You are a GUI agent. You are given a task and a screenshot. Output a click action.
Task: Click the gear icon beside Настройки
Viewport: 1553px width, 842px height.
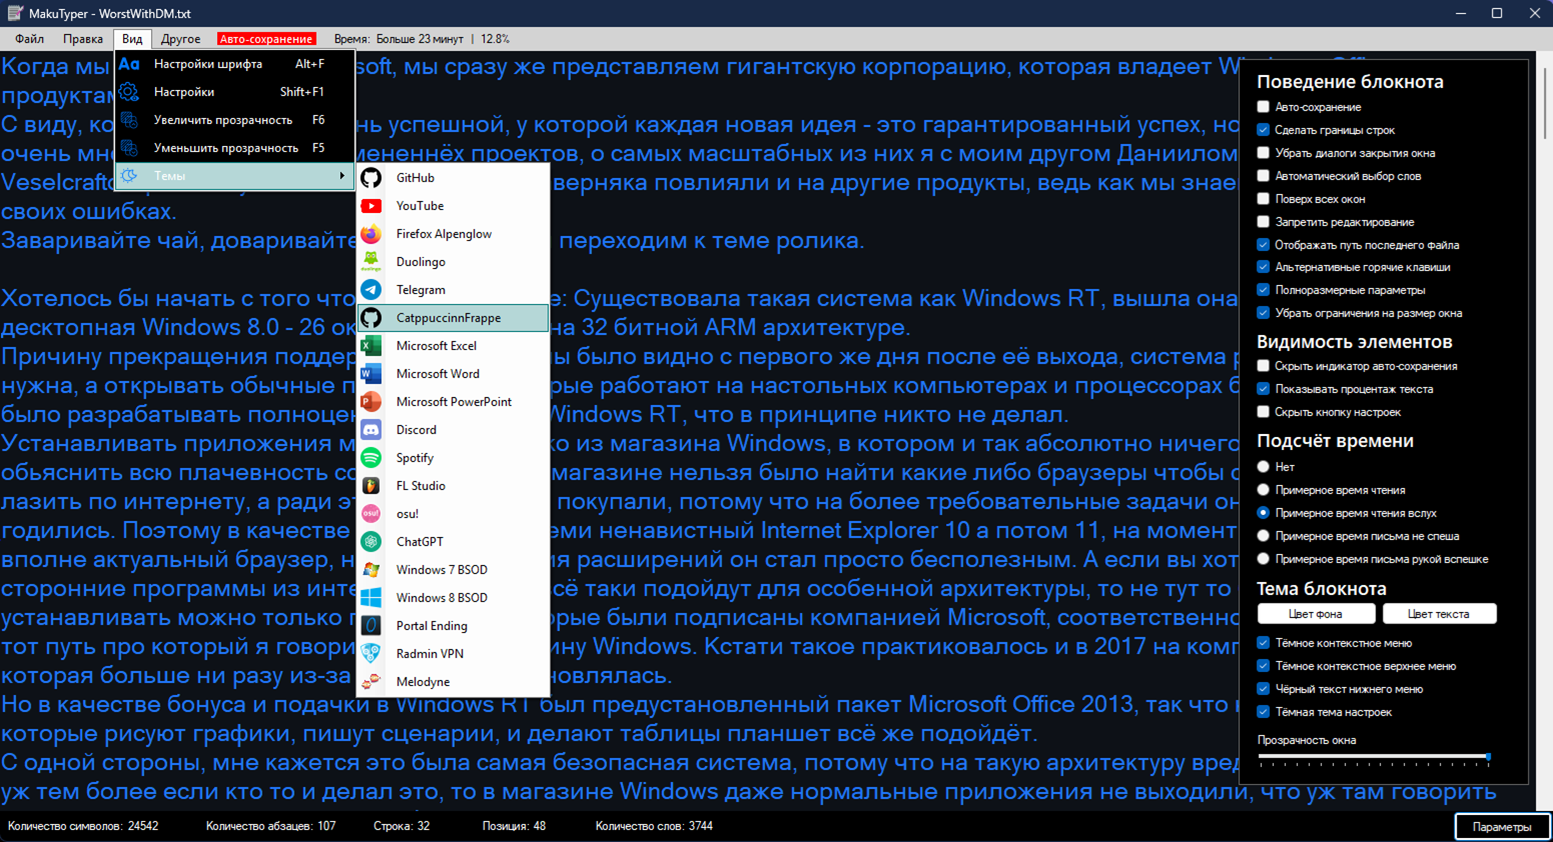click(x=129, y=92)
